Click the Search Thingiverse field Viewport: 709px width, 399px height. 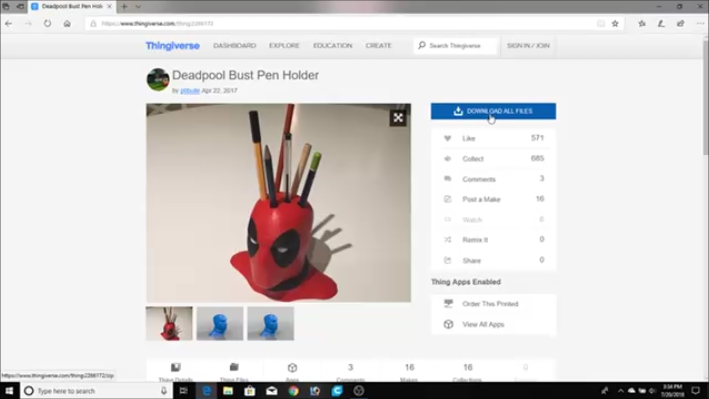(x=455, y=46)
